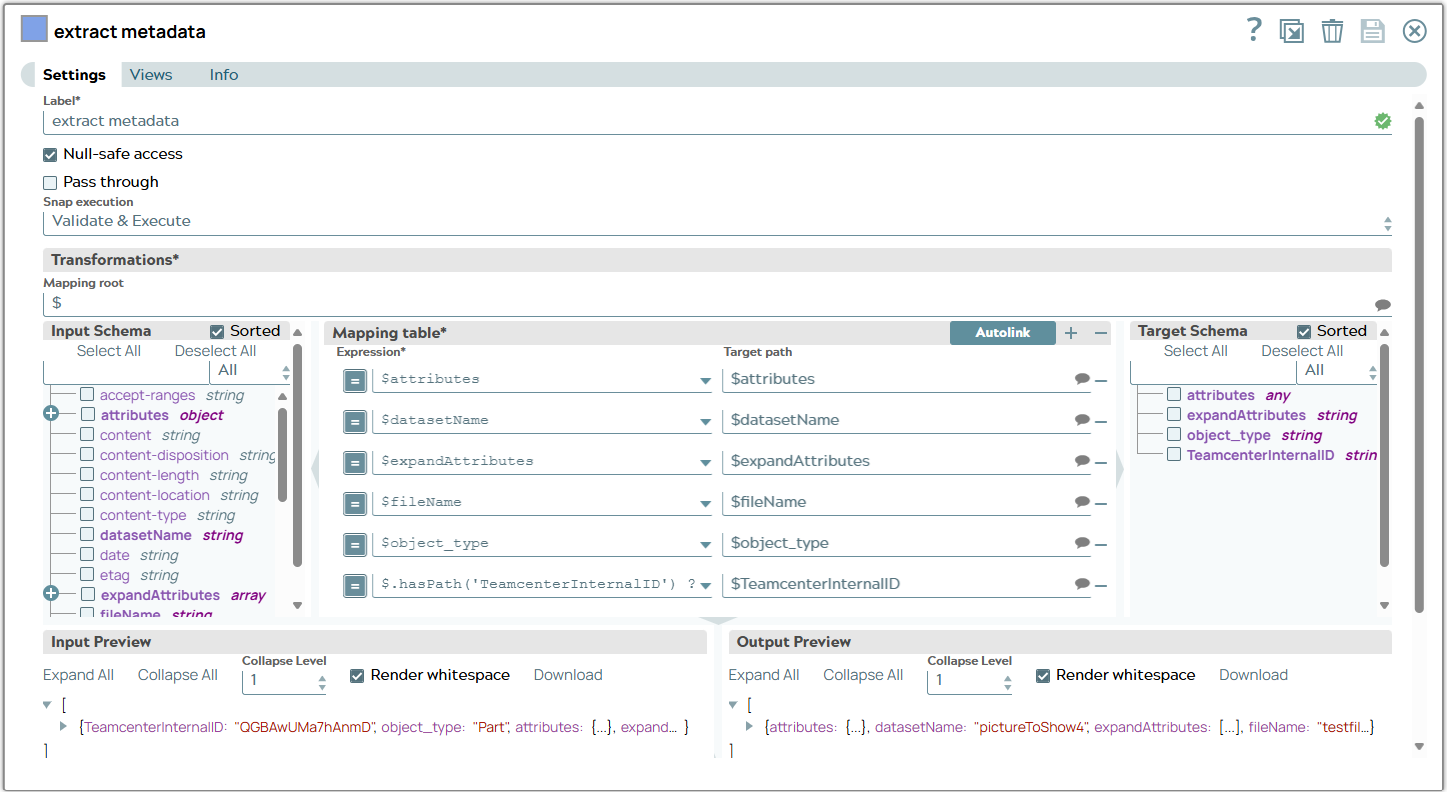
Task: Expand the first record in Input Preview
Action: click(x=63, y=727)
